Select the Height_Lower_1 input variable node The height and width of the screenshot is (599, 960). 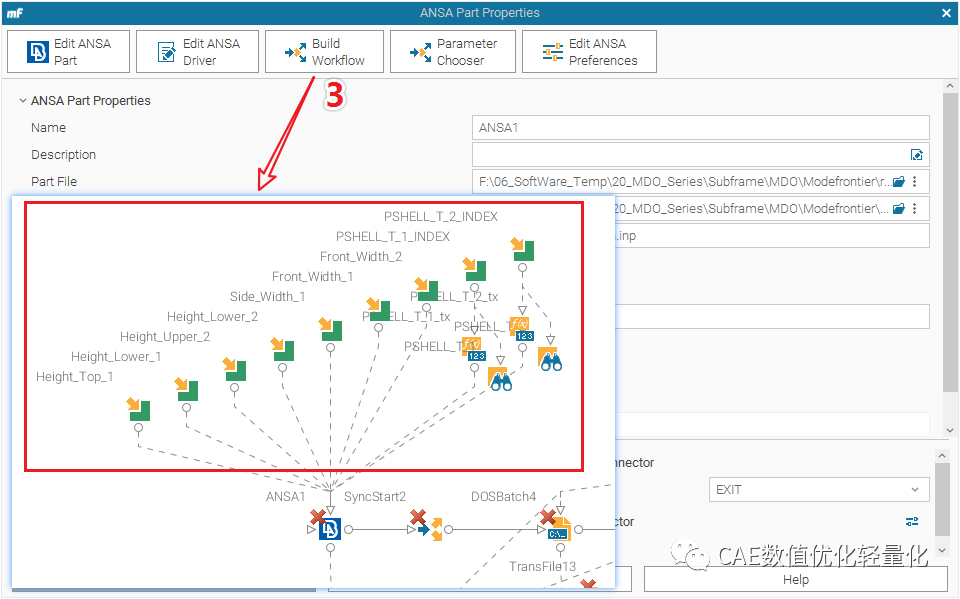(x=187, y=390)
